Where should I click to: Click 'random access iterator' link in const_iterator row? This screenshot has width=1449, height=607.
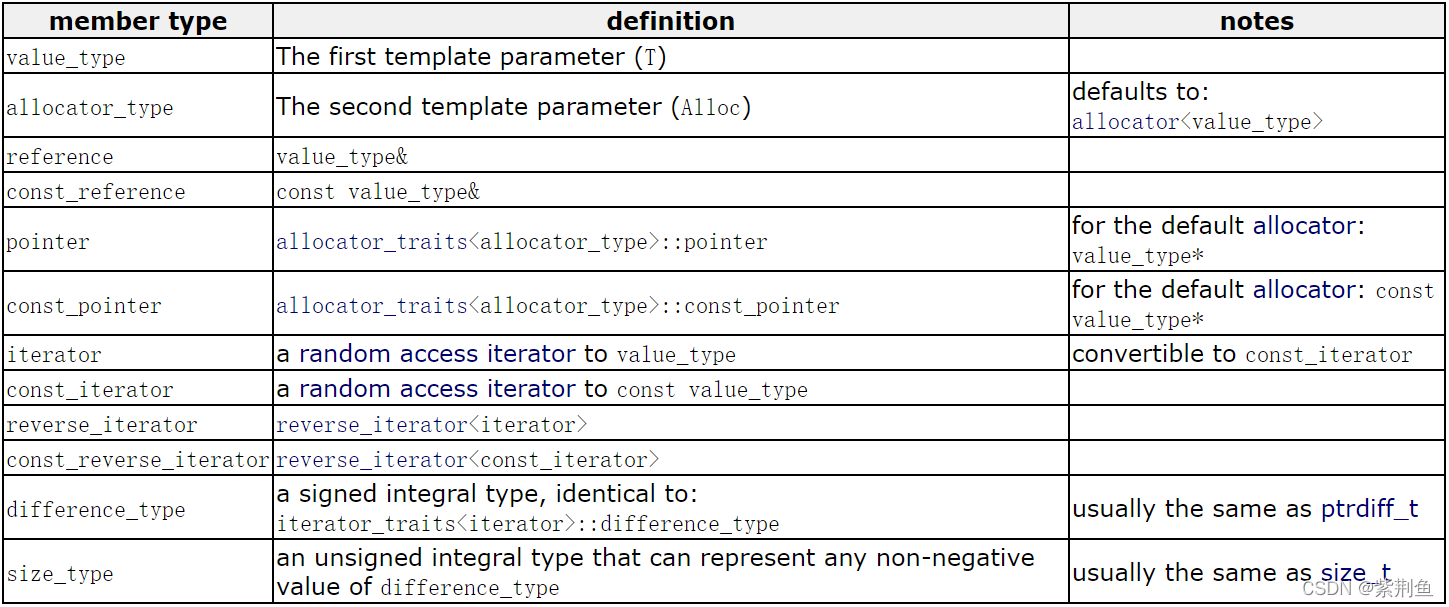(x=437, y=389)
